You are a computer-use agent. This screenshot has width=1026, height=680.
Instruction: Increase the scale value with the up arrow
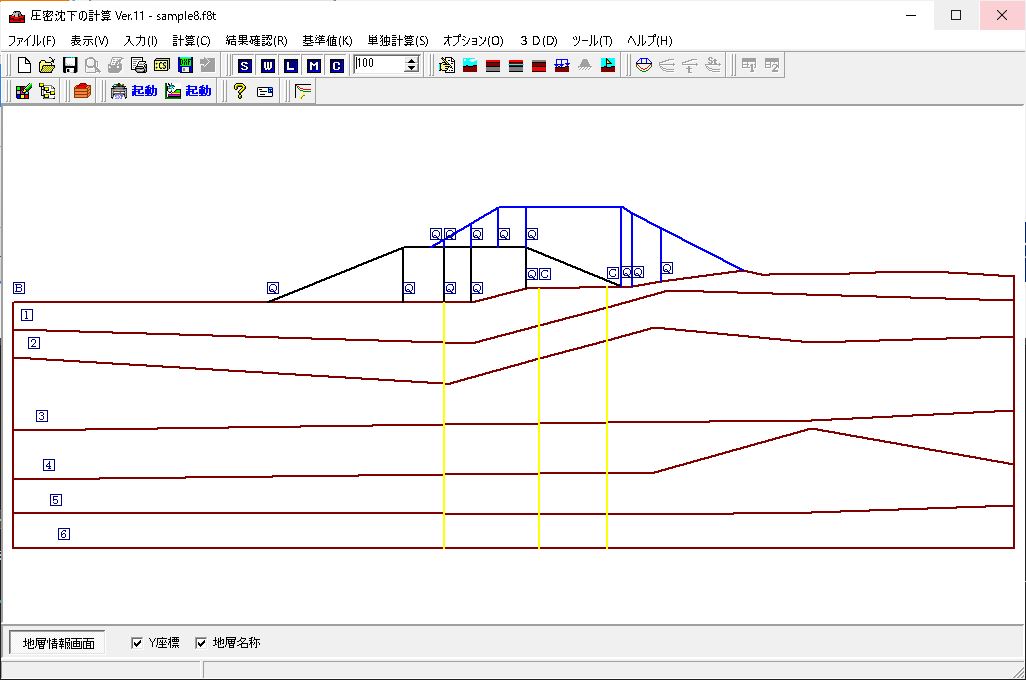pyautogui.click(x=412, y=60)
